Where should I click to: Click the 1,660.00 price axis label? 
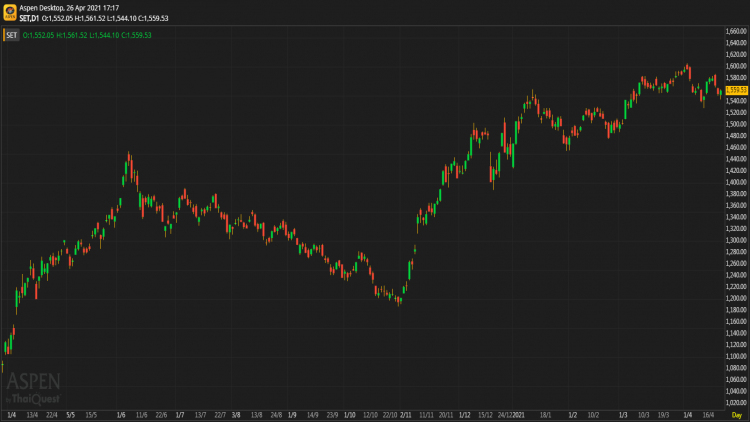pos(736,31)
